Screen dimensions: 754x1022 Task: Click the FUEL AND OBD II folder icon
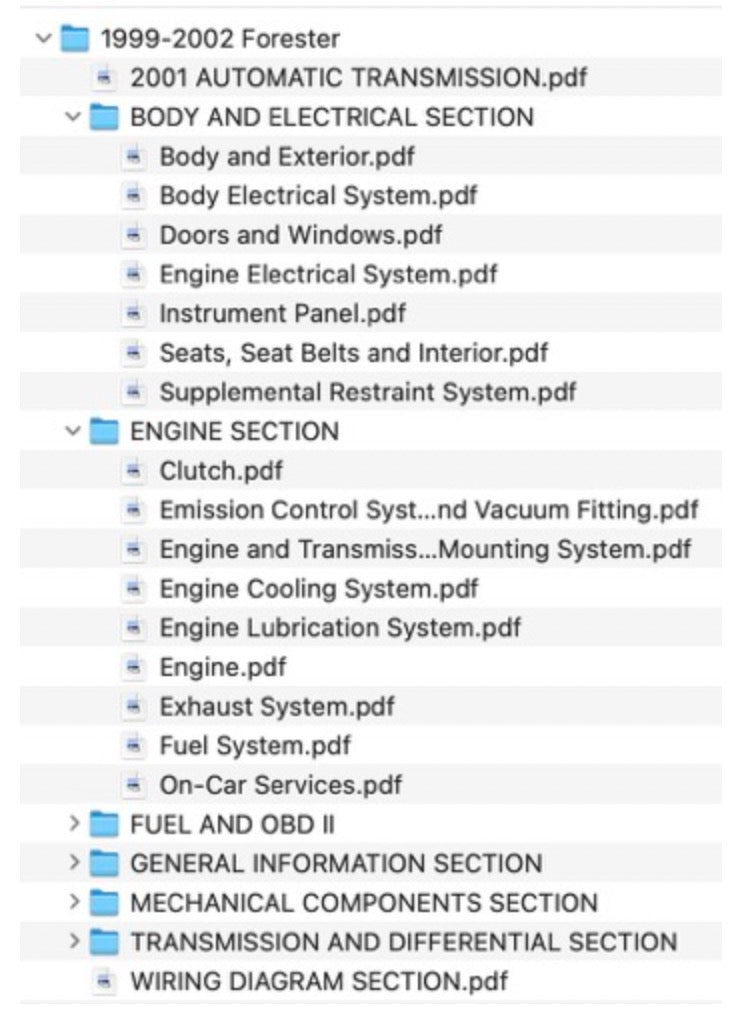(x=104, y=825)
